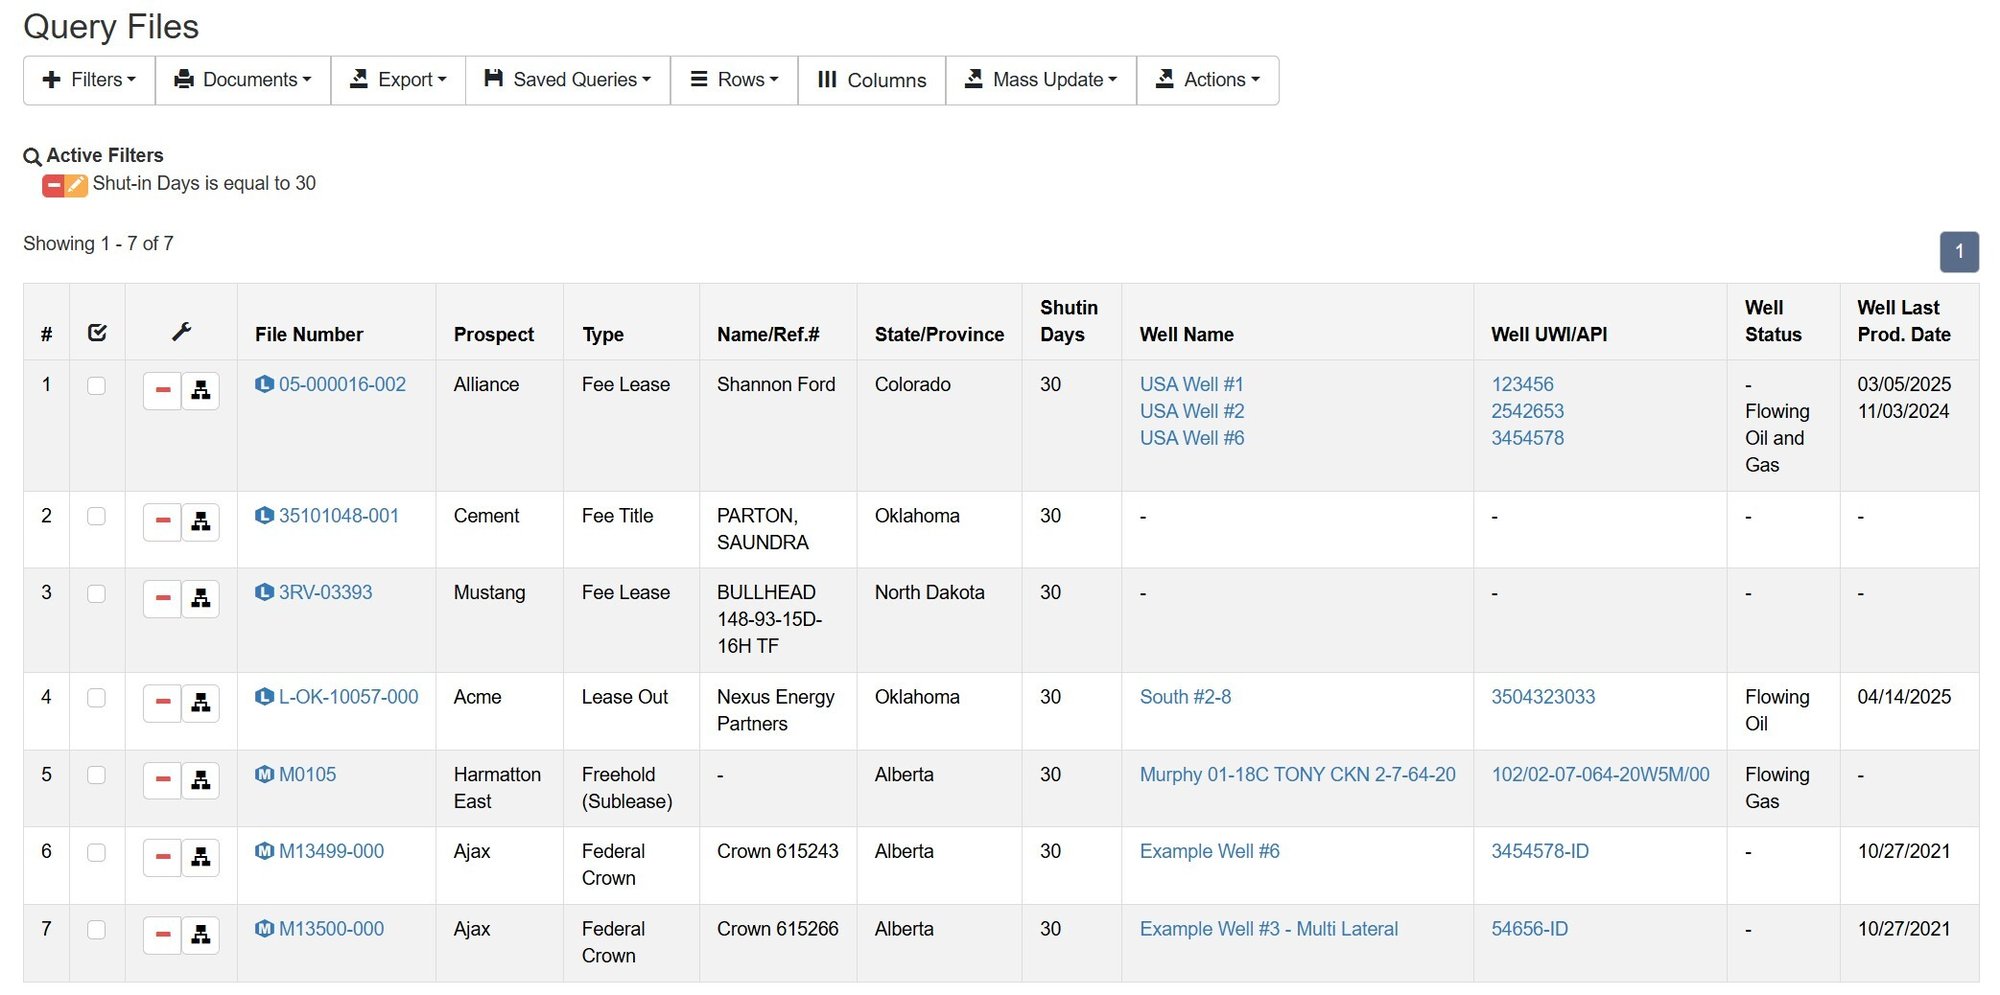This screenshot has height=995, width=2000.
Task: Open the South #2-8 well link
Action: pyautogui.click(x=1186, y=697)
